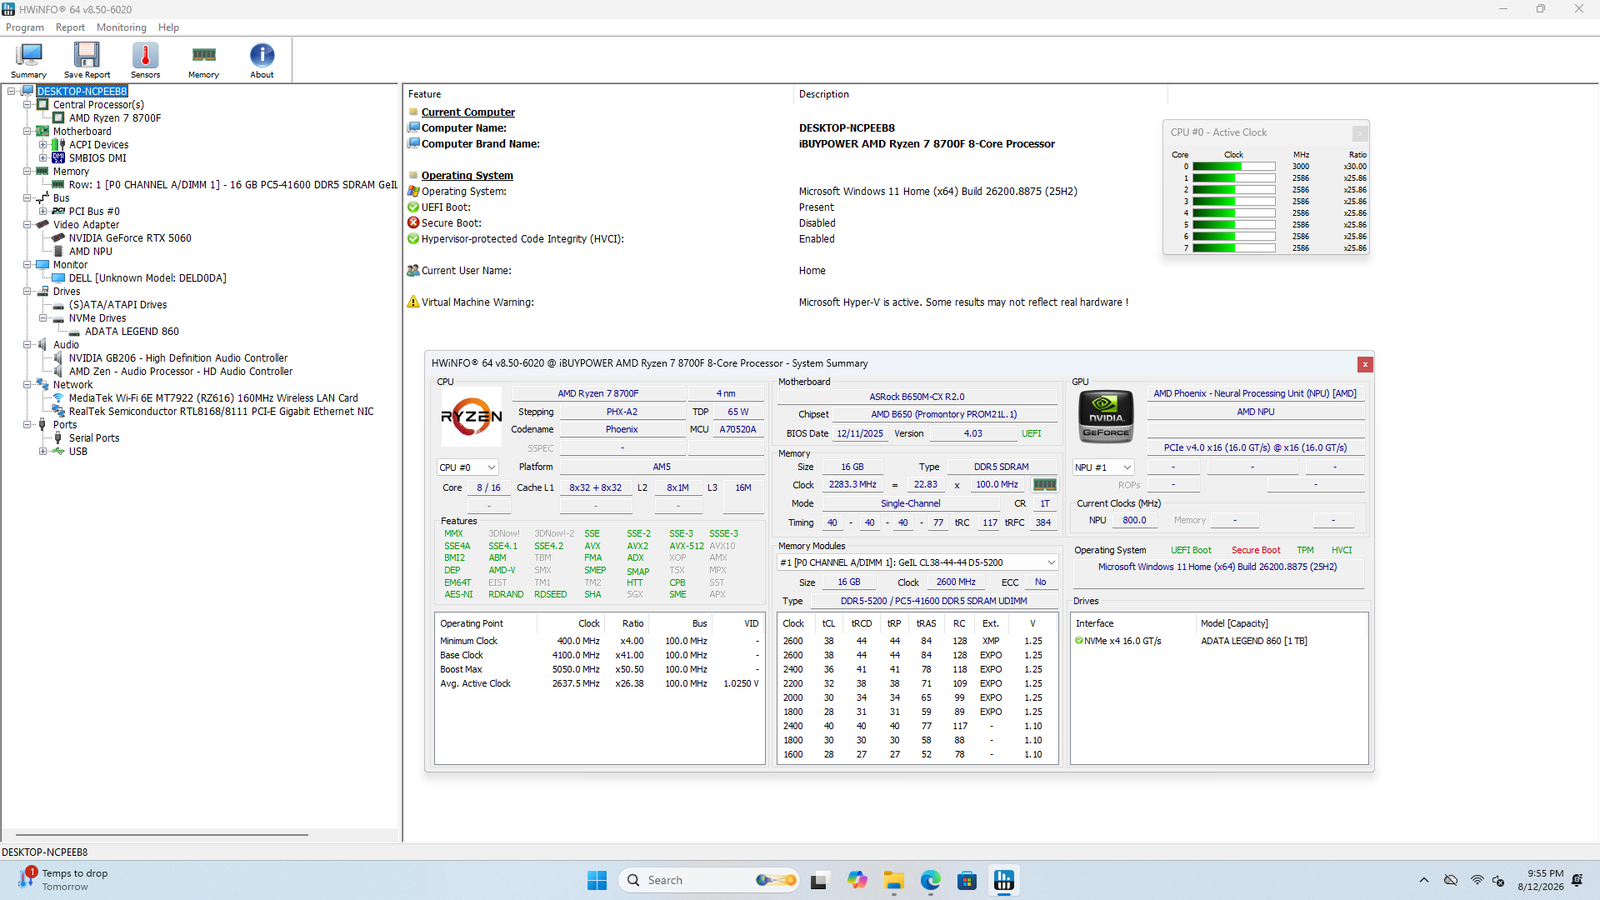The height and width of the screenshot is (900, 1600).
Task: Open the Wi-Fi network tray icon
Action: click(x=1477, y=880)
